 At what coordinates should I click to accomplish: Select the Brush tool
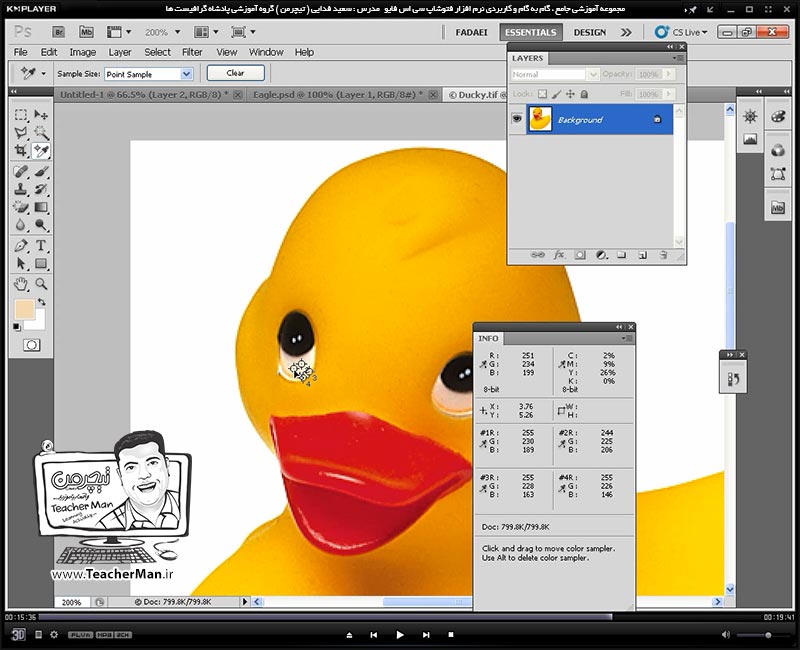41,171
